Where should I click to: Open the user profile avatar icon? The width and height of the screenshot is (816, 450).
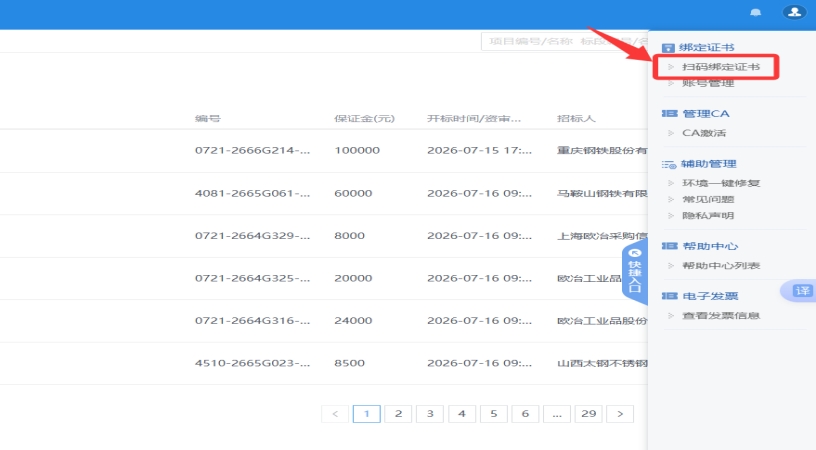coord(794,12)
